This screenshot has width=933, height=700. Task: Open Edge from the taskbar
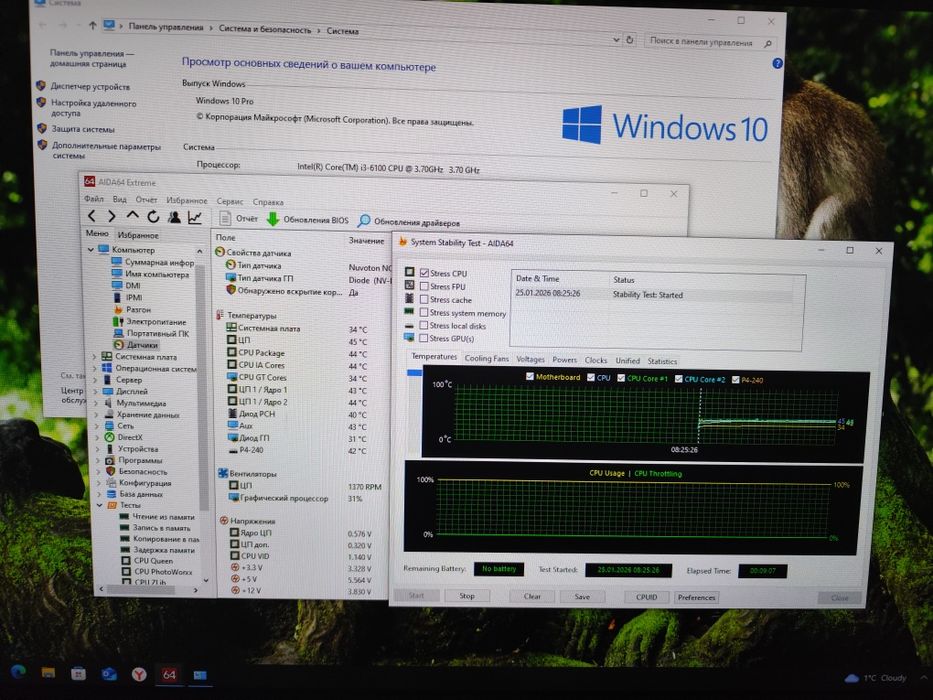(18, 671)
